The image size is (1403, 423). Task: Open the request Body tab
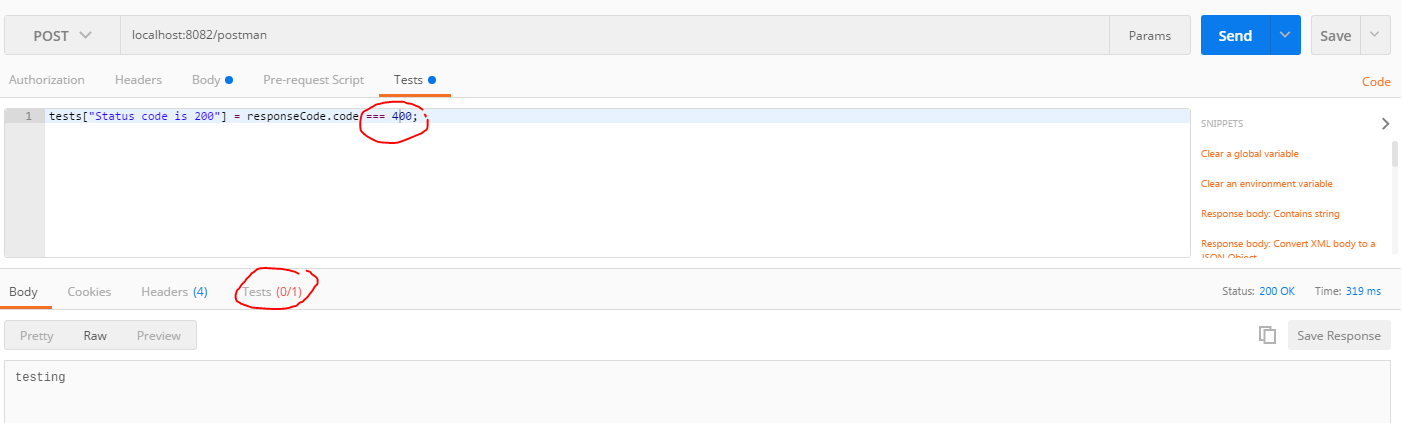206,80
